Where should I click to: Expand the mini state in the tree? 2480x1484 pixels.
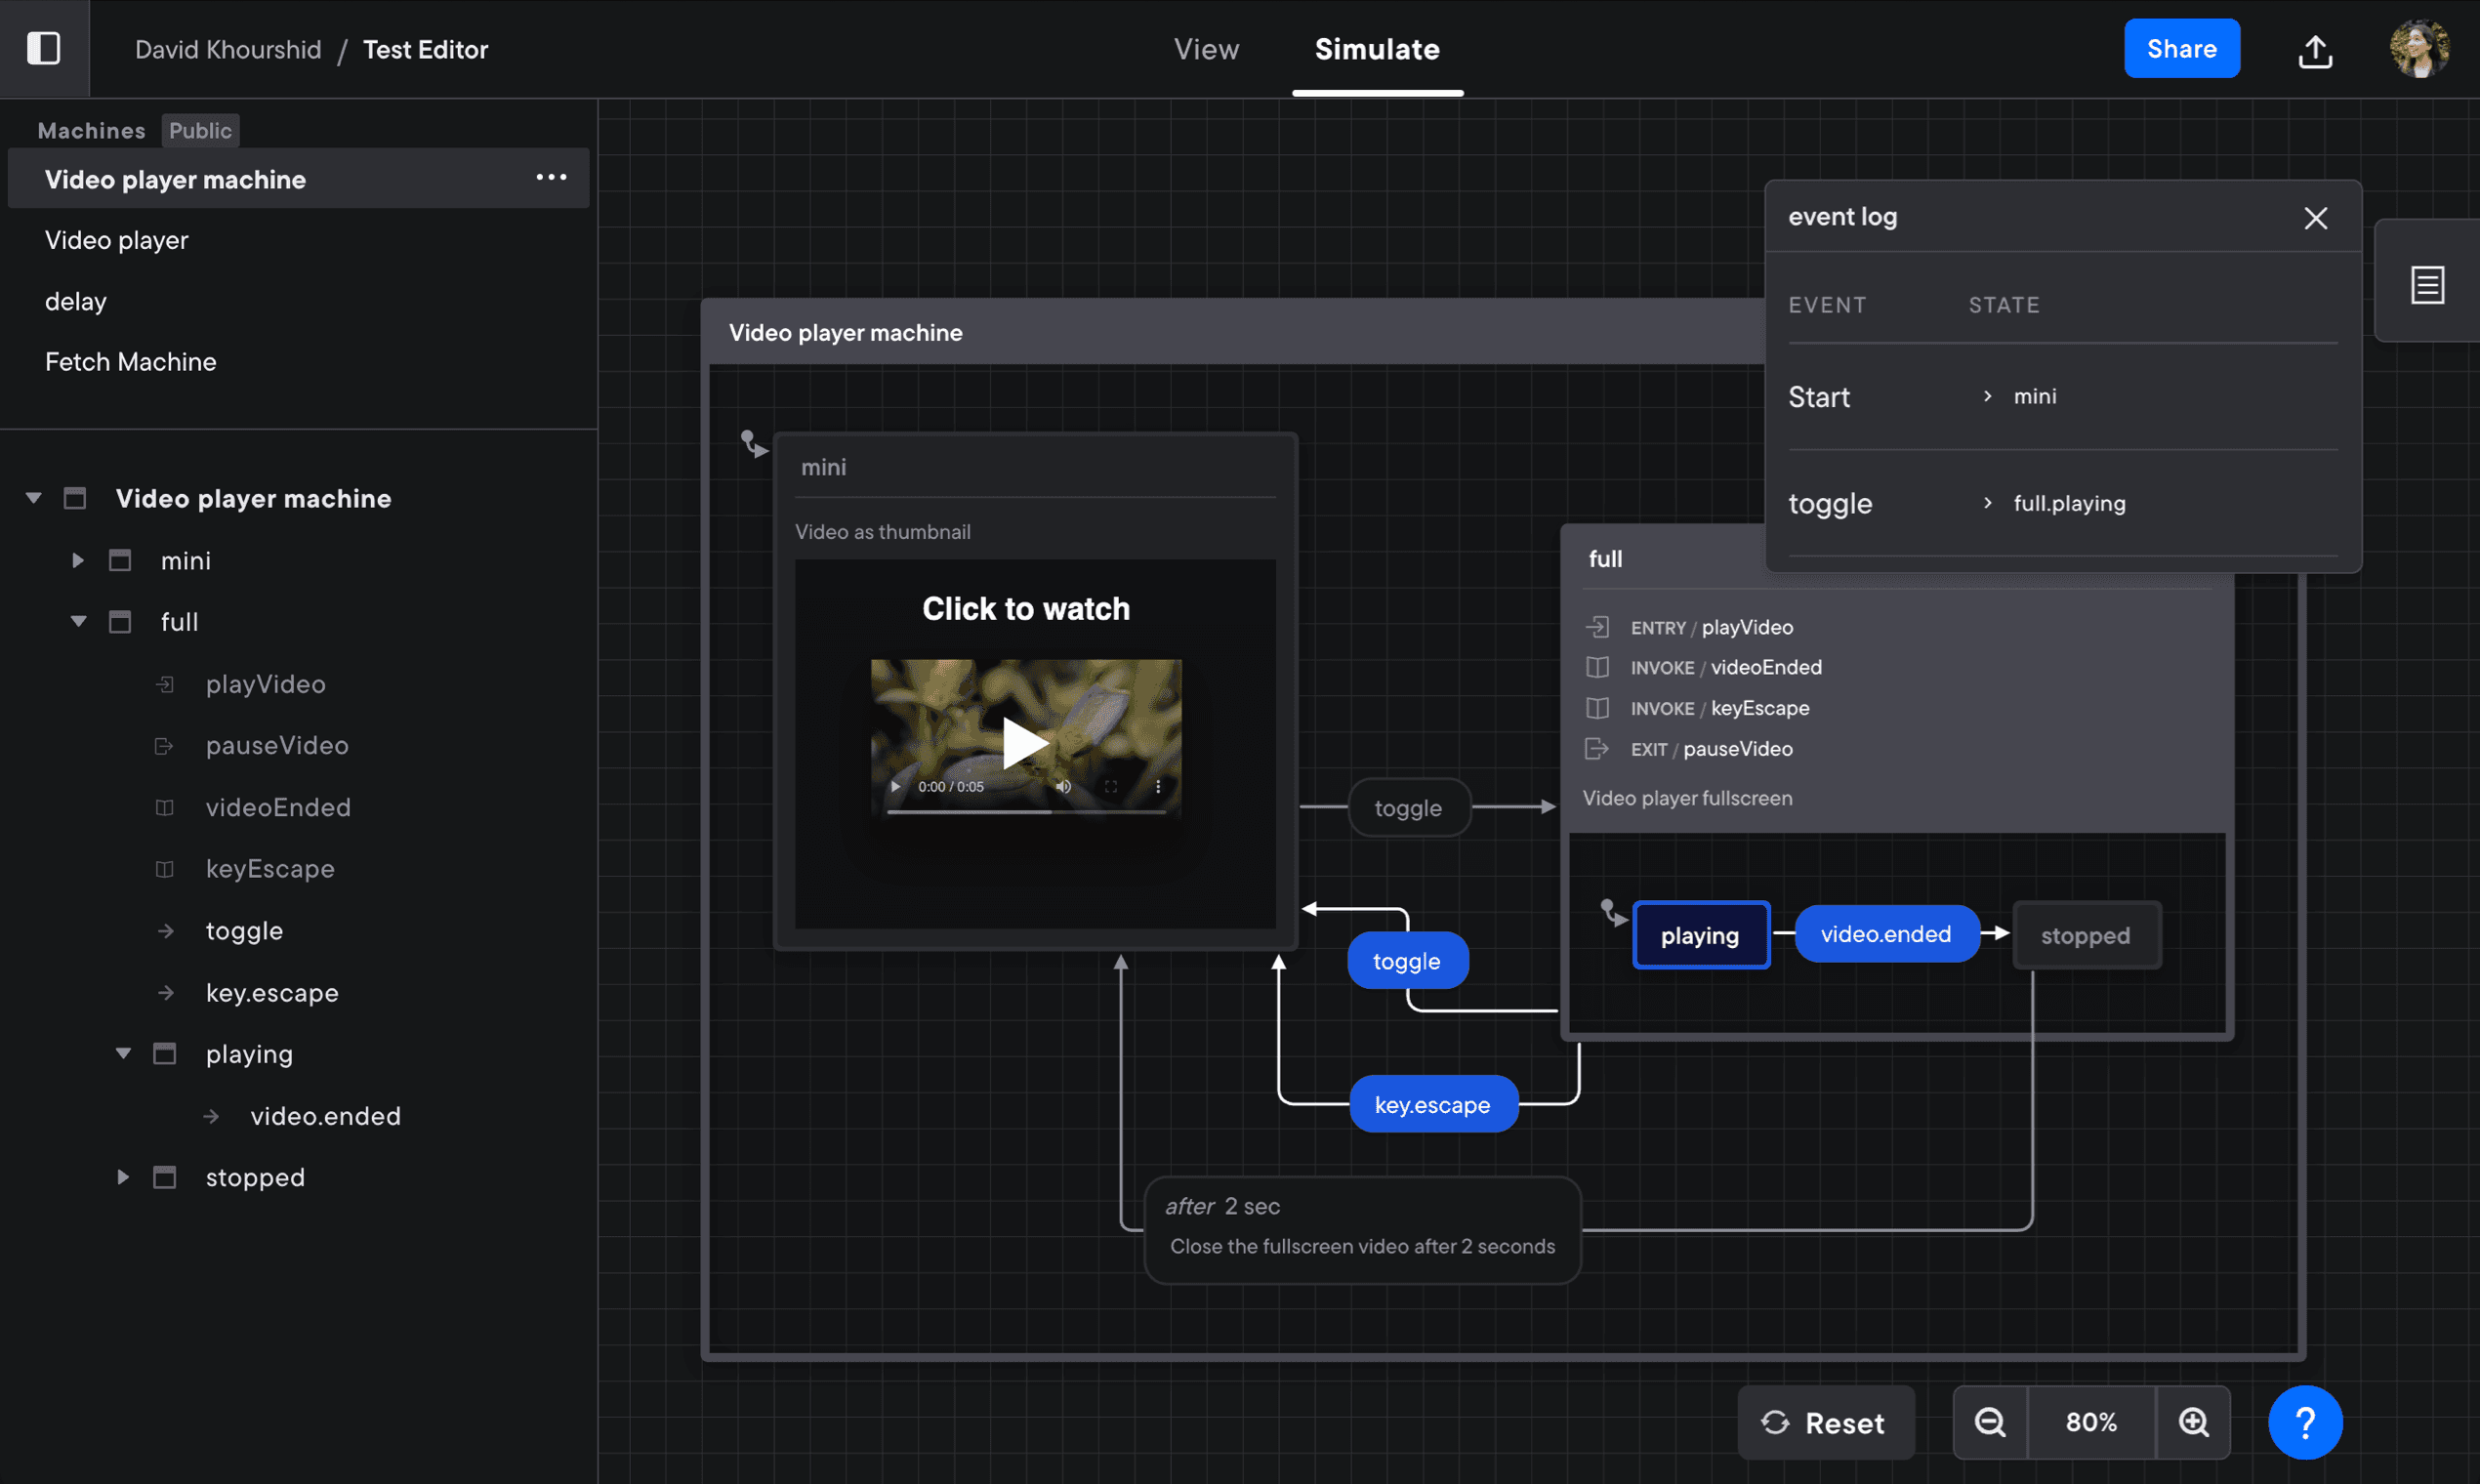pos(78,560)
